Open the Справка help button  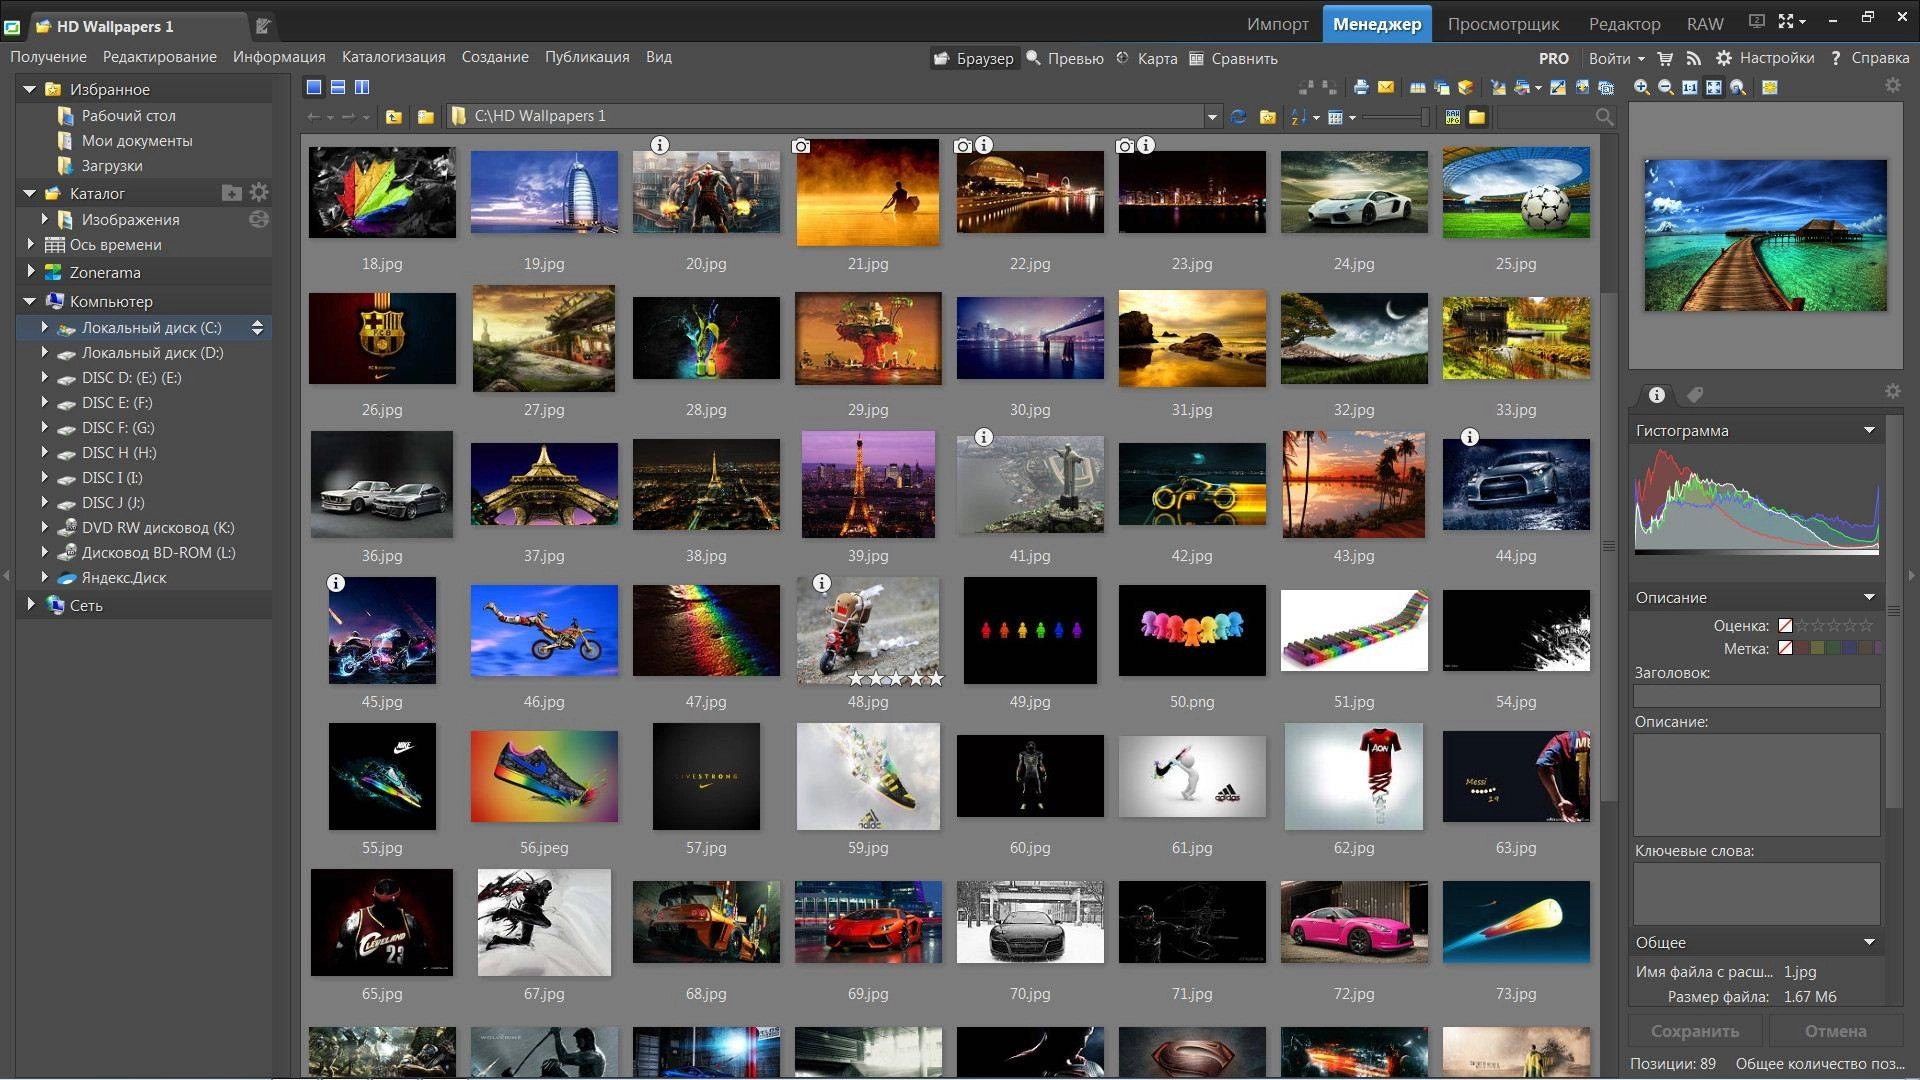[x=1870, y=58]
